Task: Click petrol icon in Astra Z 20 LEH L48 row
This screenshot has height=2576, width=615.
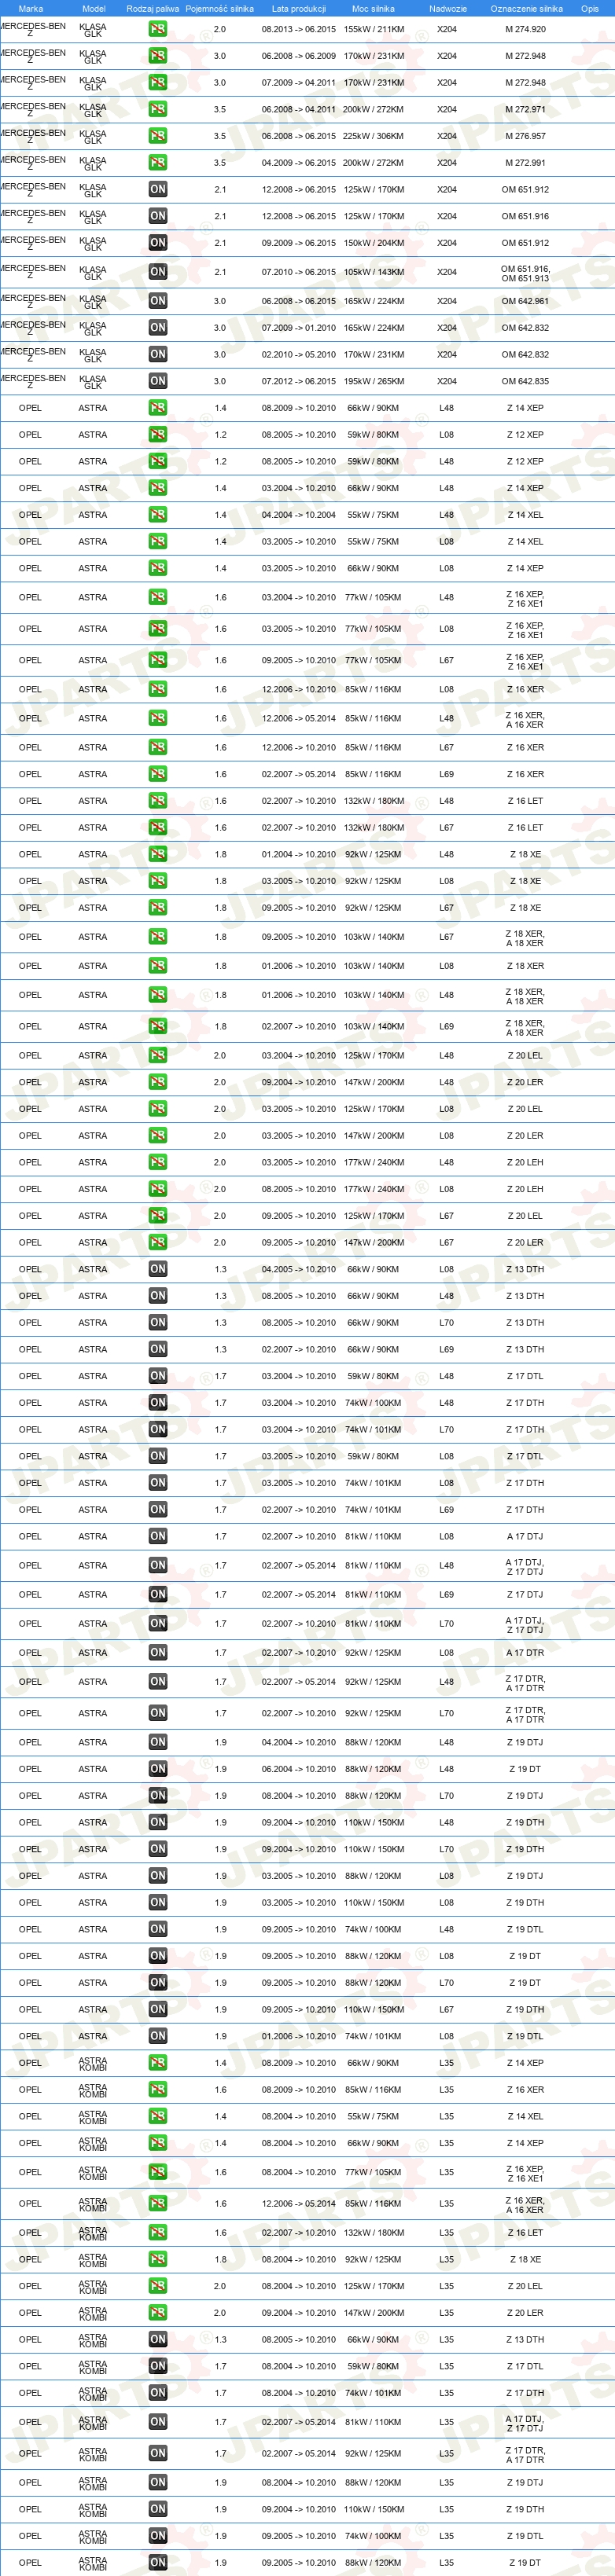Action: pos(158,1162)
